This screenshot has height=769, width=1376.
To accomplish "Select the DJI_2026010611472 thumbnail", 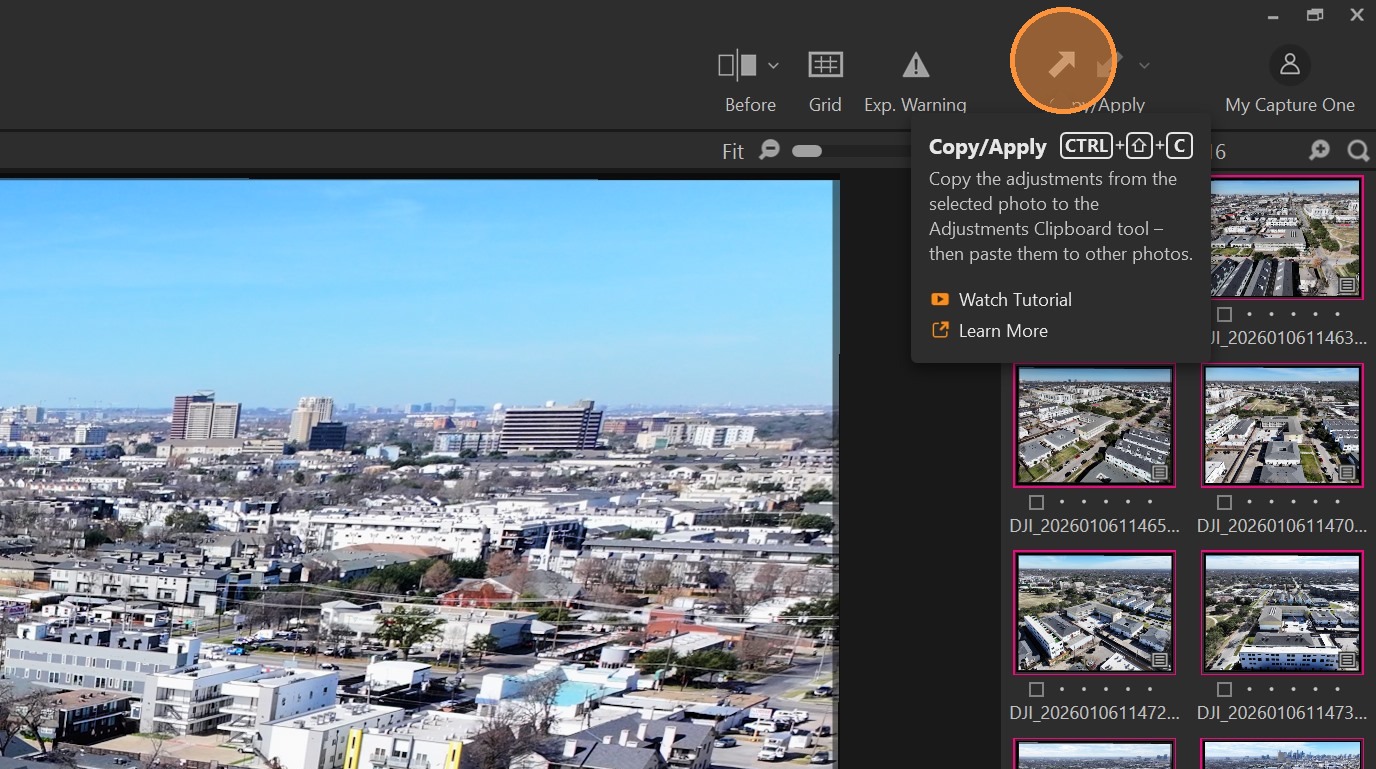I will click(x=1095, y=612).
